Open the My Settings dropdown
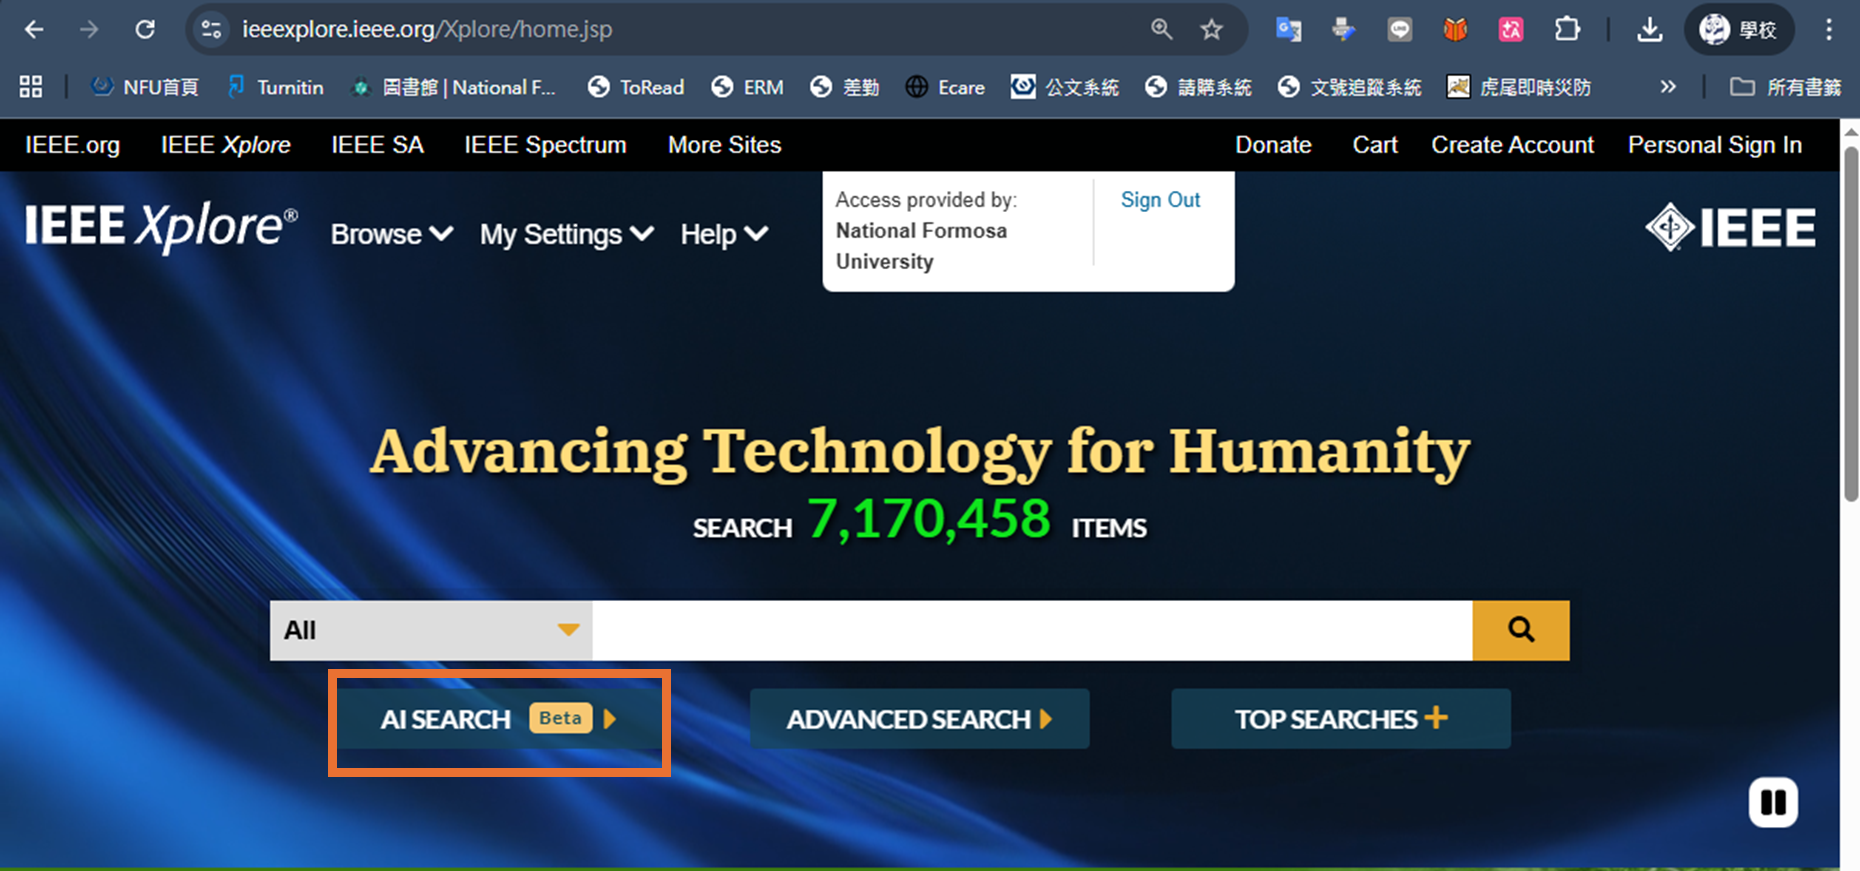The height and width of the screenshot is (871, 1860). pyautogui.click(x=566, y=234)
